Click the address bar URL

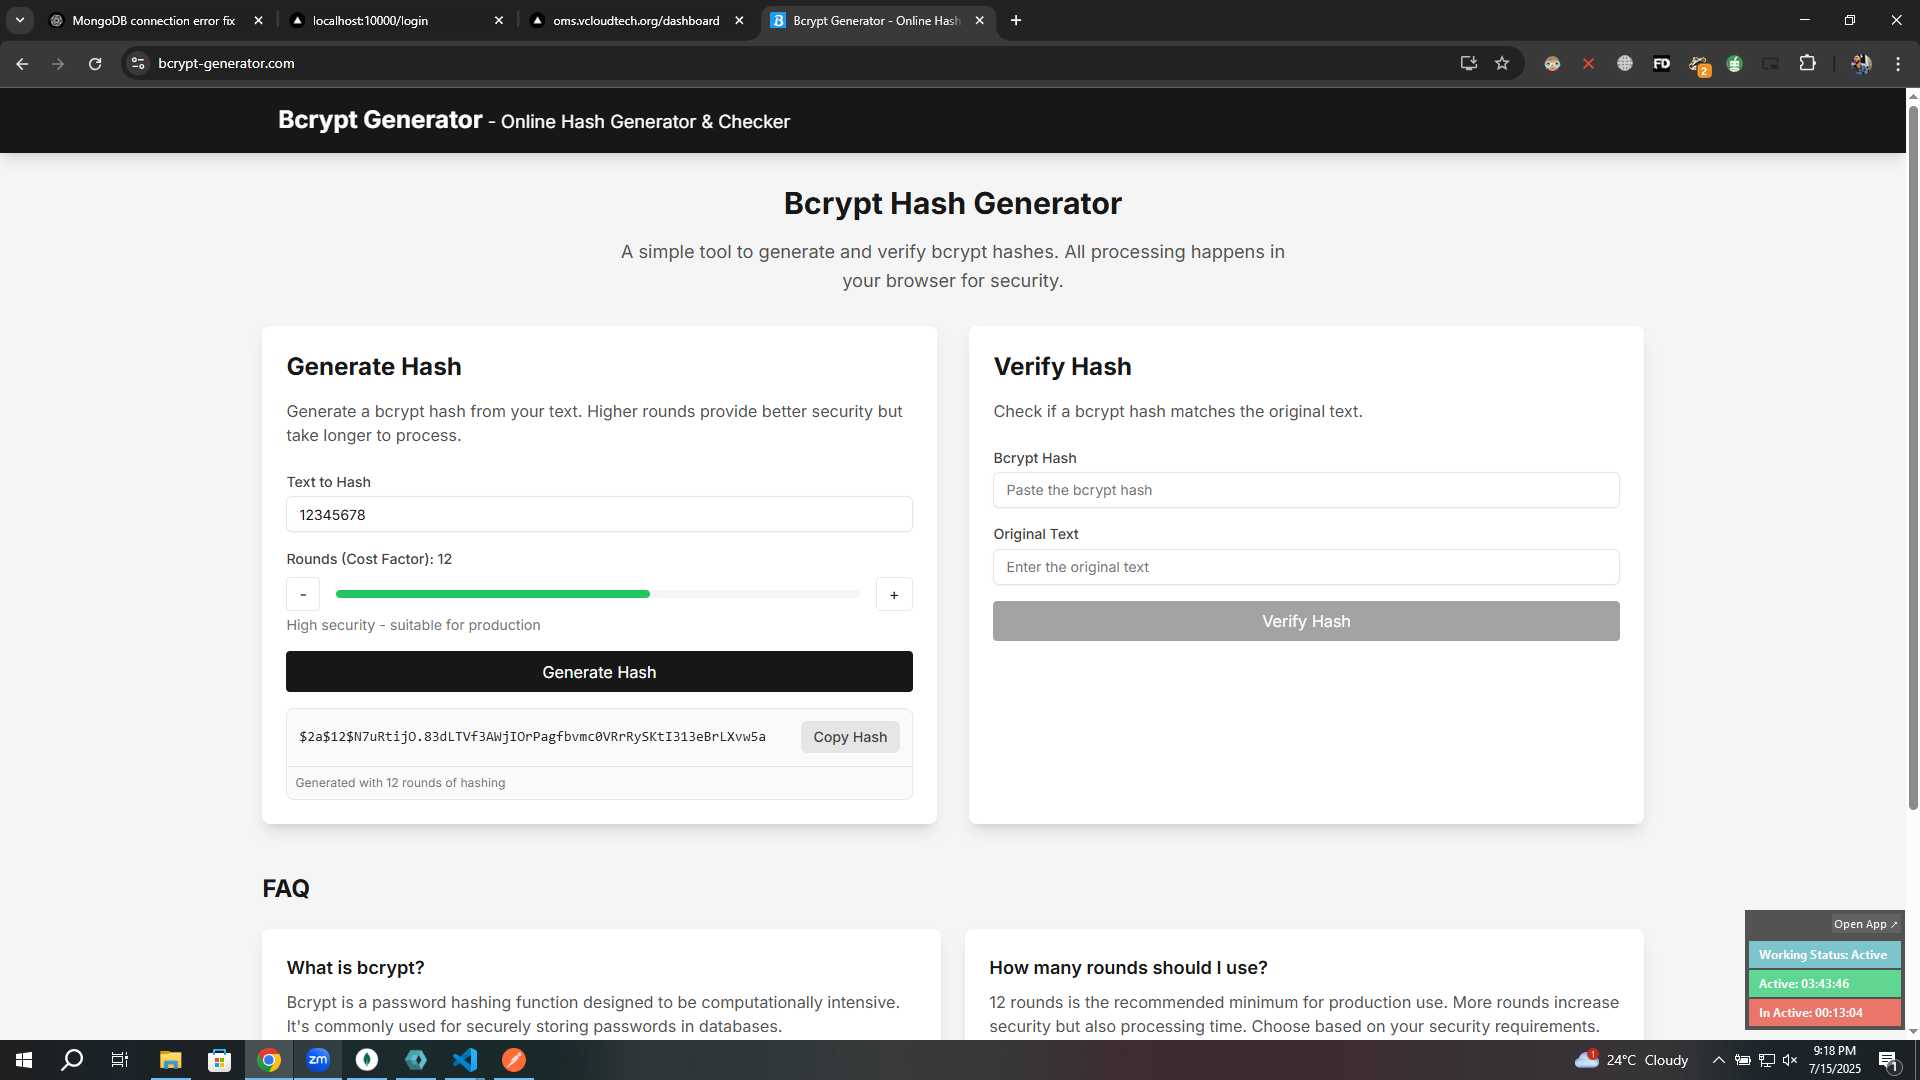point(226,63)
